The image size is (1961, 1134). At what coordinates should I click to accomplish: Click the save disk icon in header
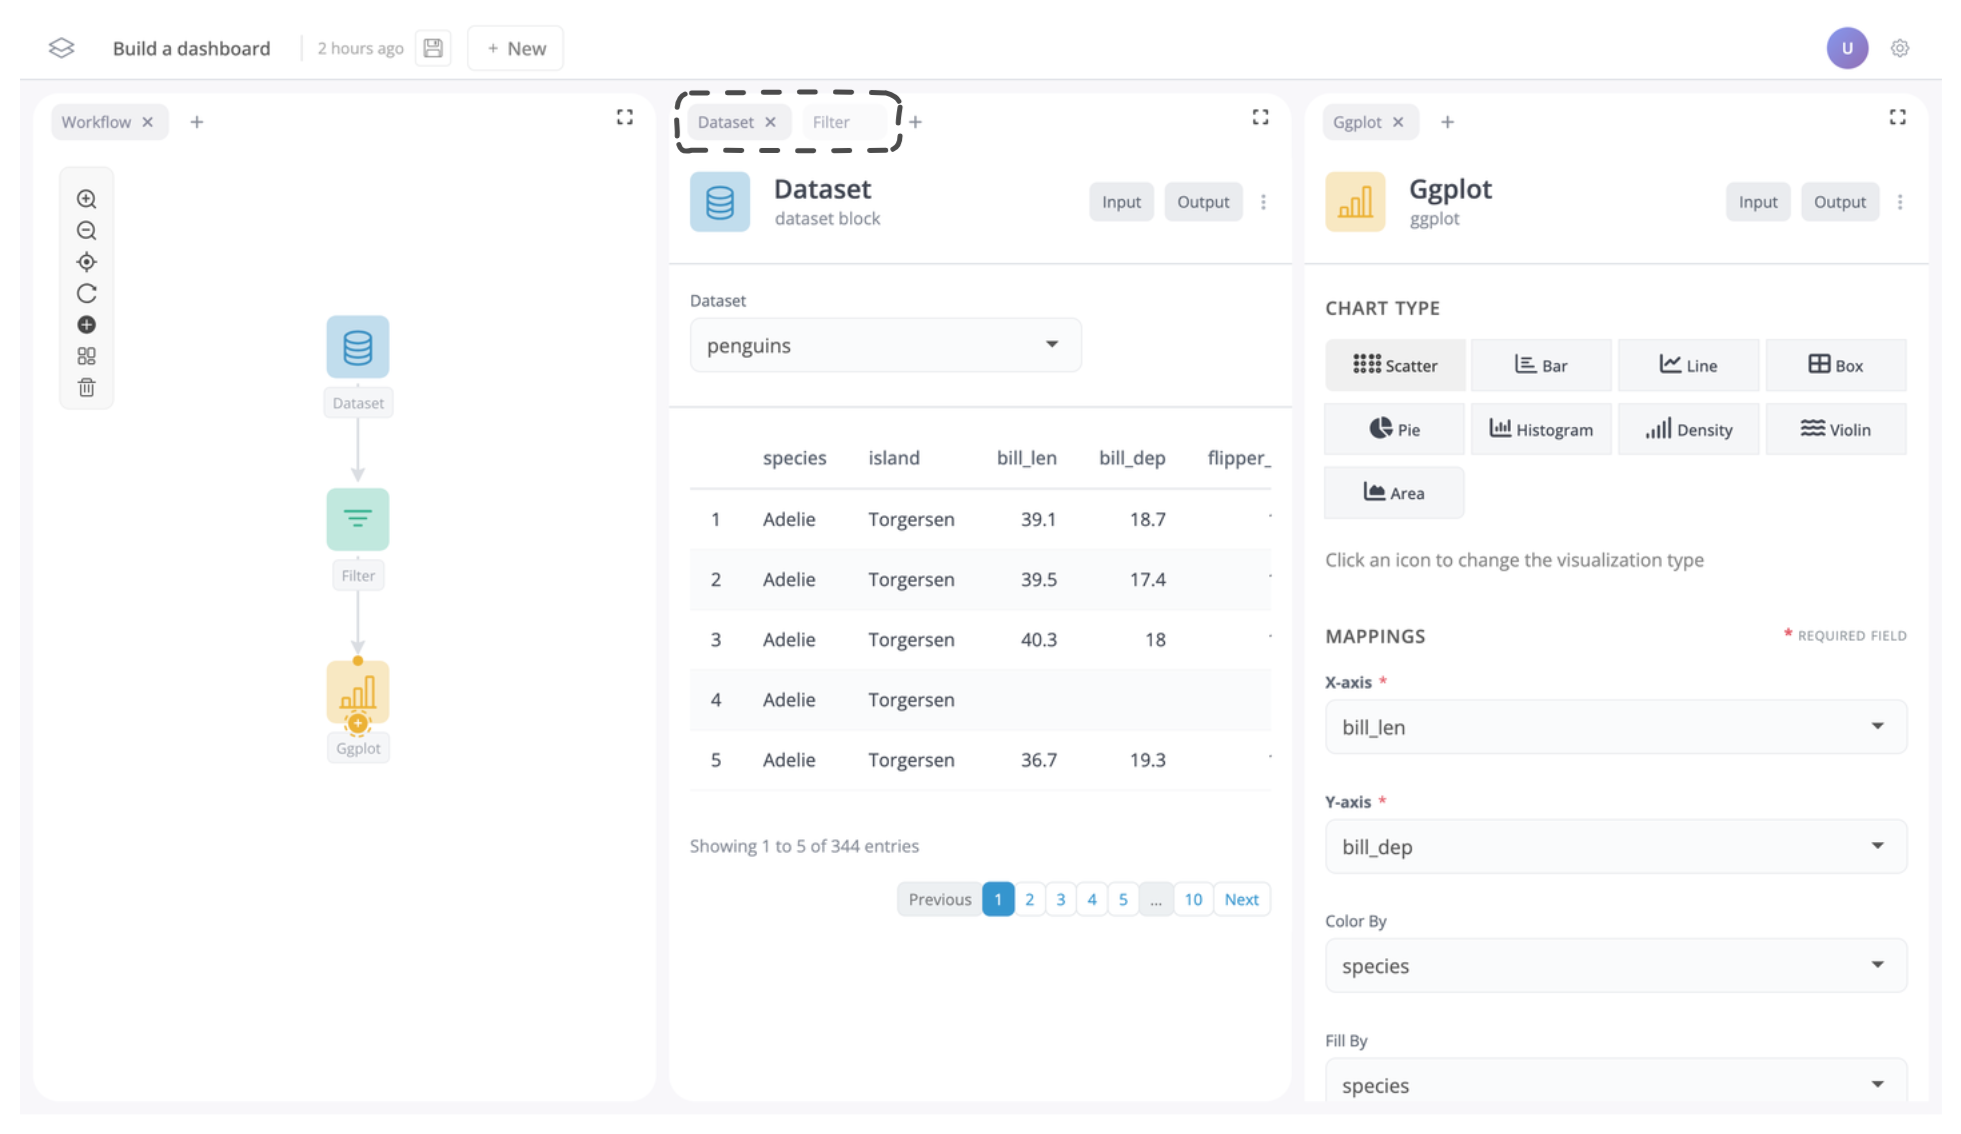coord(433,48)
